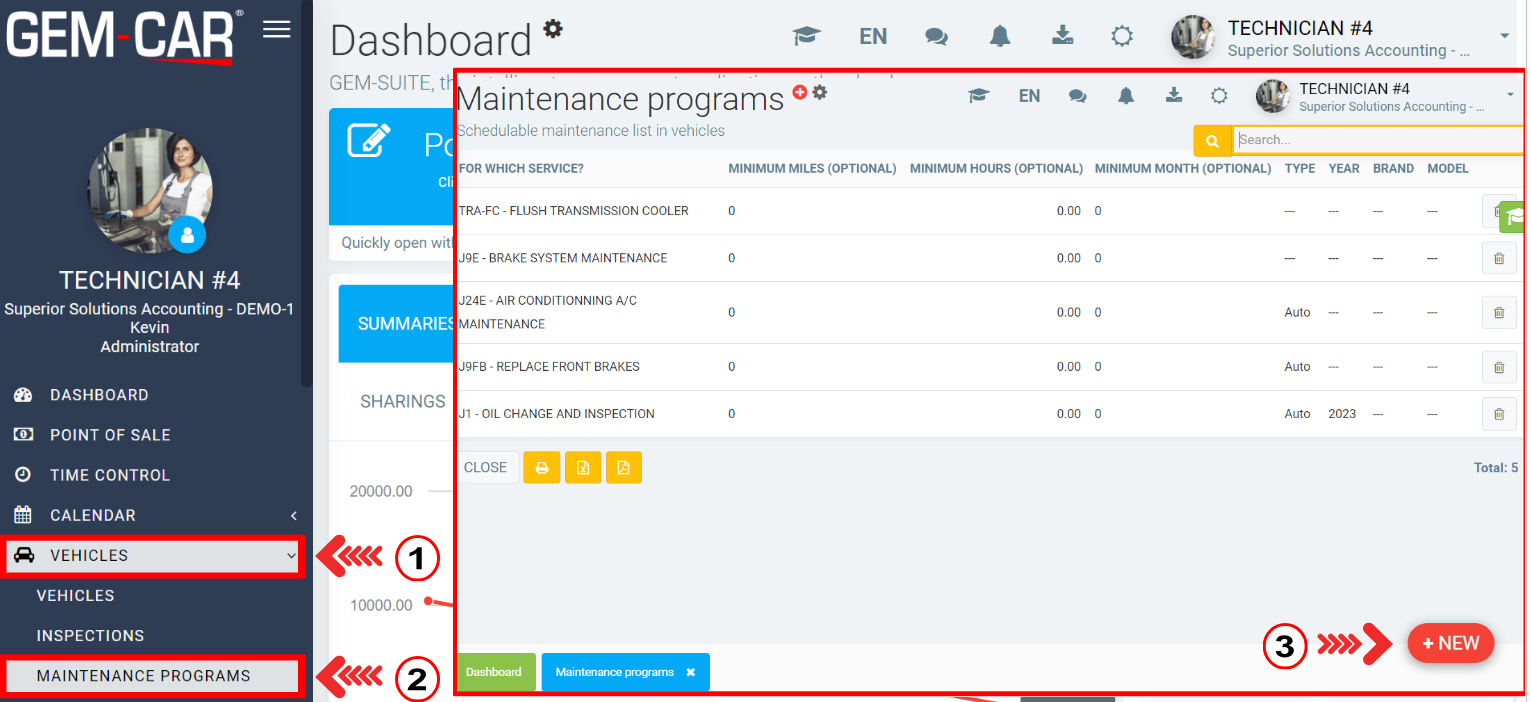Open the Technician #4 user dropdown arrow

(1505, 36)
